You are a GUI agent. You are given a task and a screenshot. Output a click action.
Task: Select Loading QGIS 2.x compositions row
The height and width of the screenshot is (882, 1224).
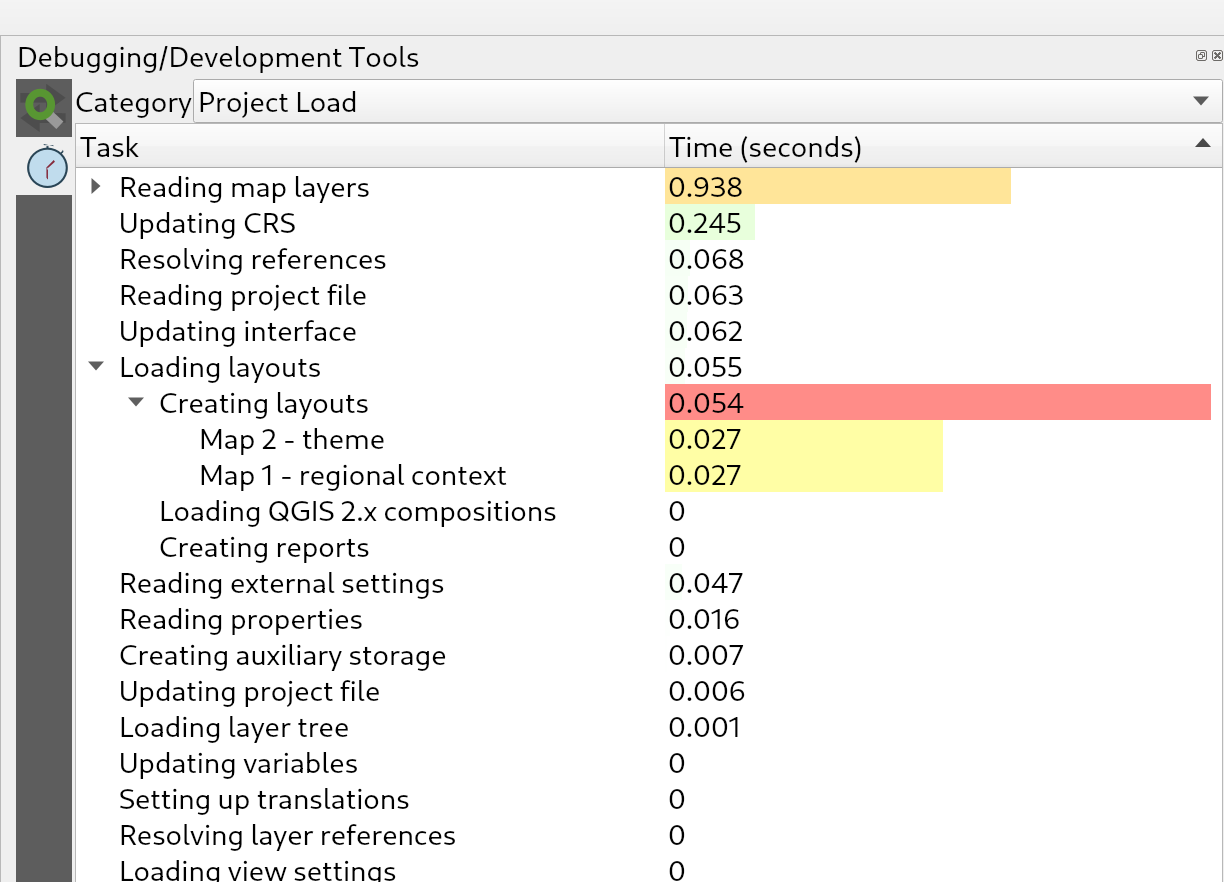click(x=357, y=512)
